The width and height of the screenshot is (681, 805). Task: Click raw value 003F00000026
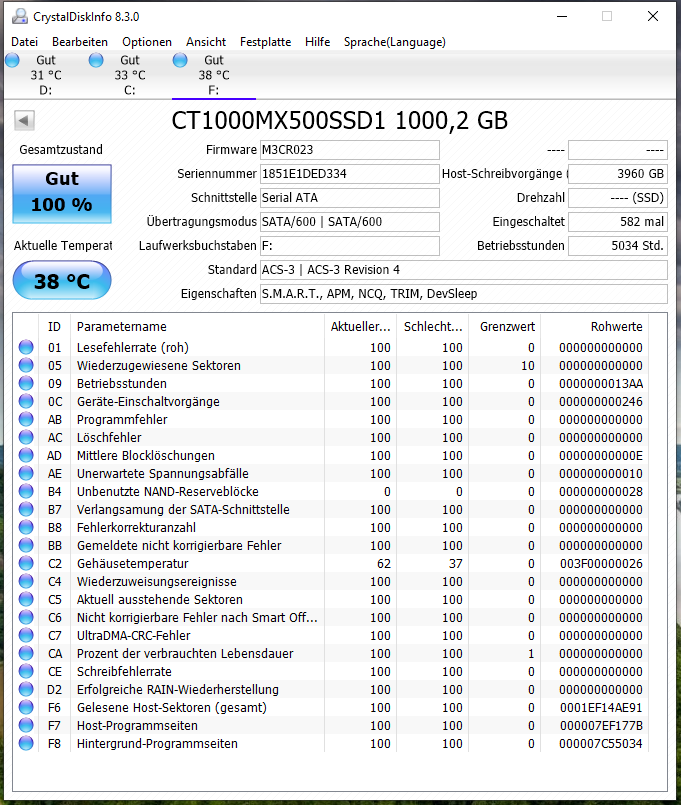[601, 563]
